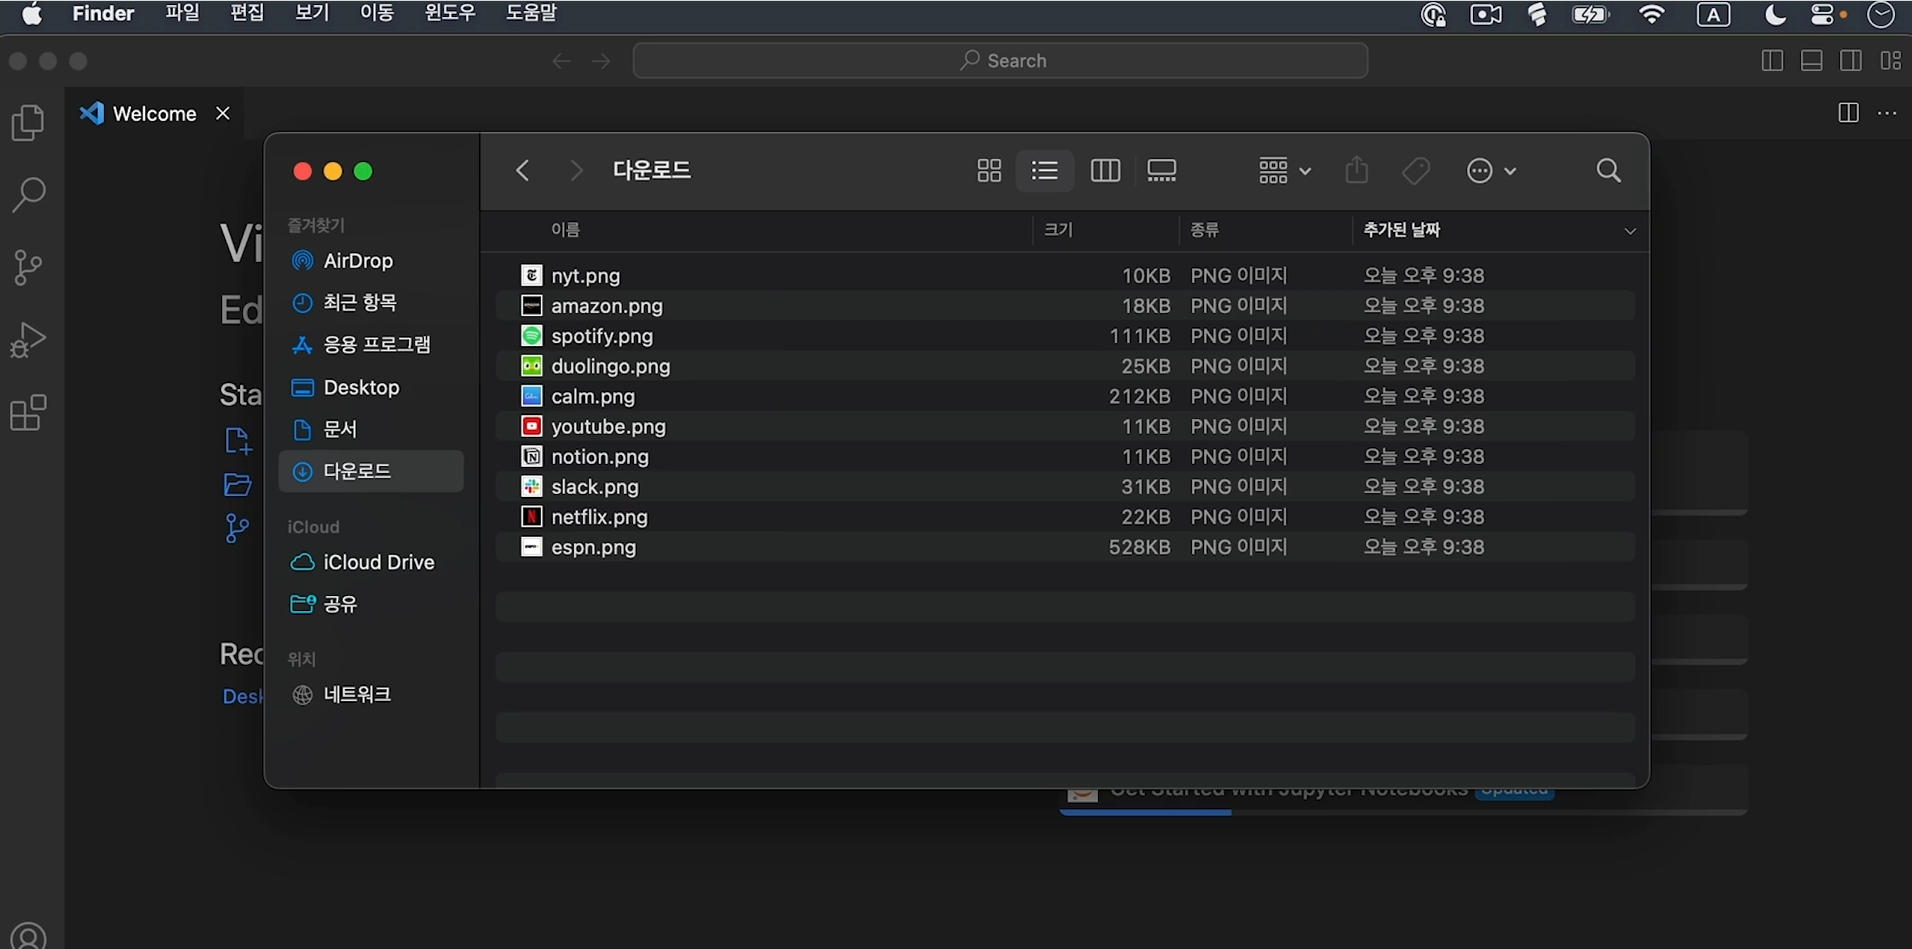This screenshot has height=949, width=1912.
Task: Open the input source menu in menu bar
Action: [1713, 14]
